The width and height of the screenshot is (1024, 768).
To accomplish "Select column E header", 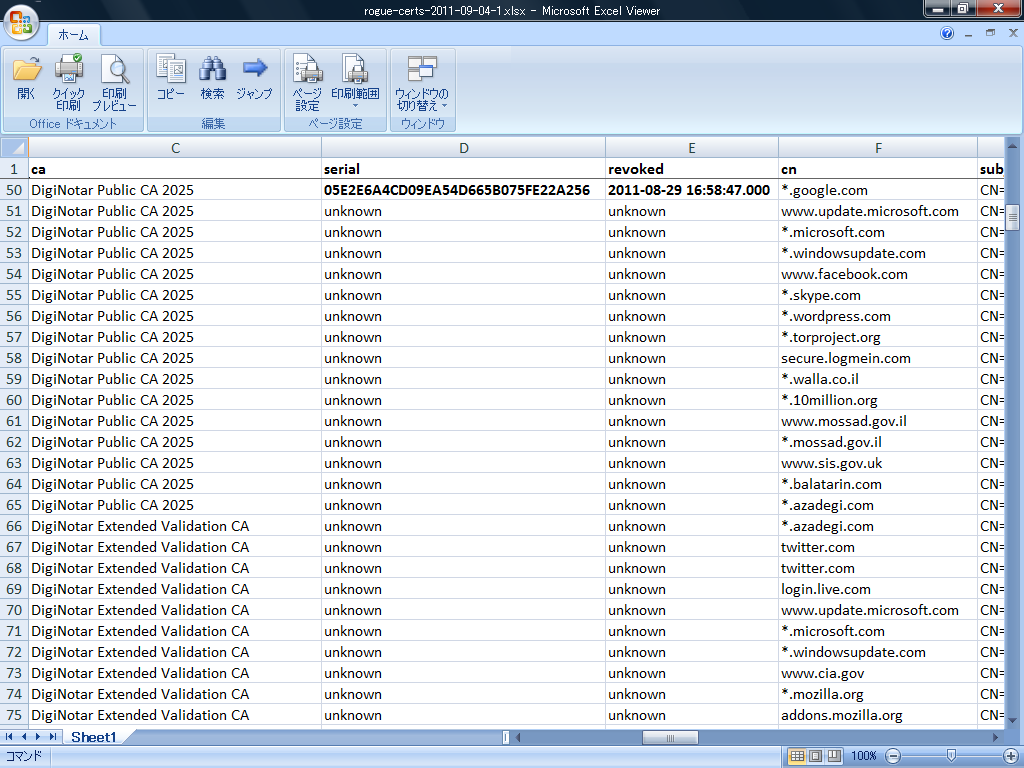I will (x=692, y=148).
